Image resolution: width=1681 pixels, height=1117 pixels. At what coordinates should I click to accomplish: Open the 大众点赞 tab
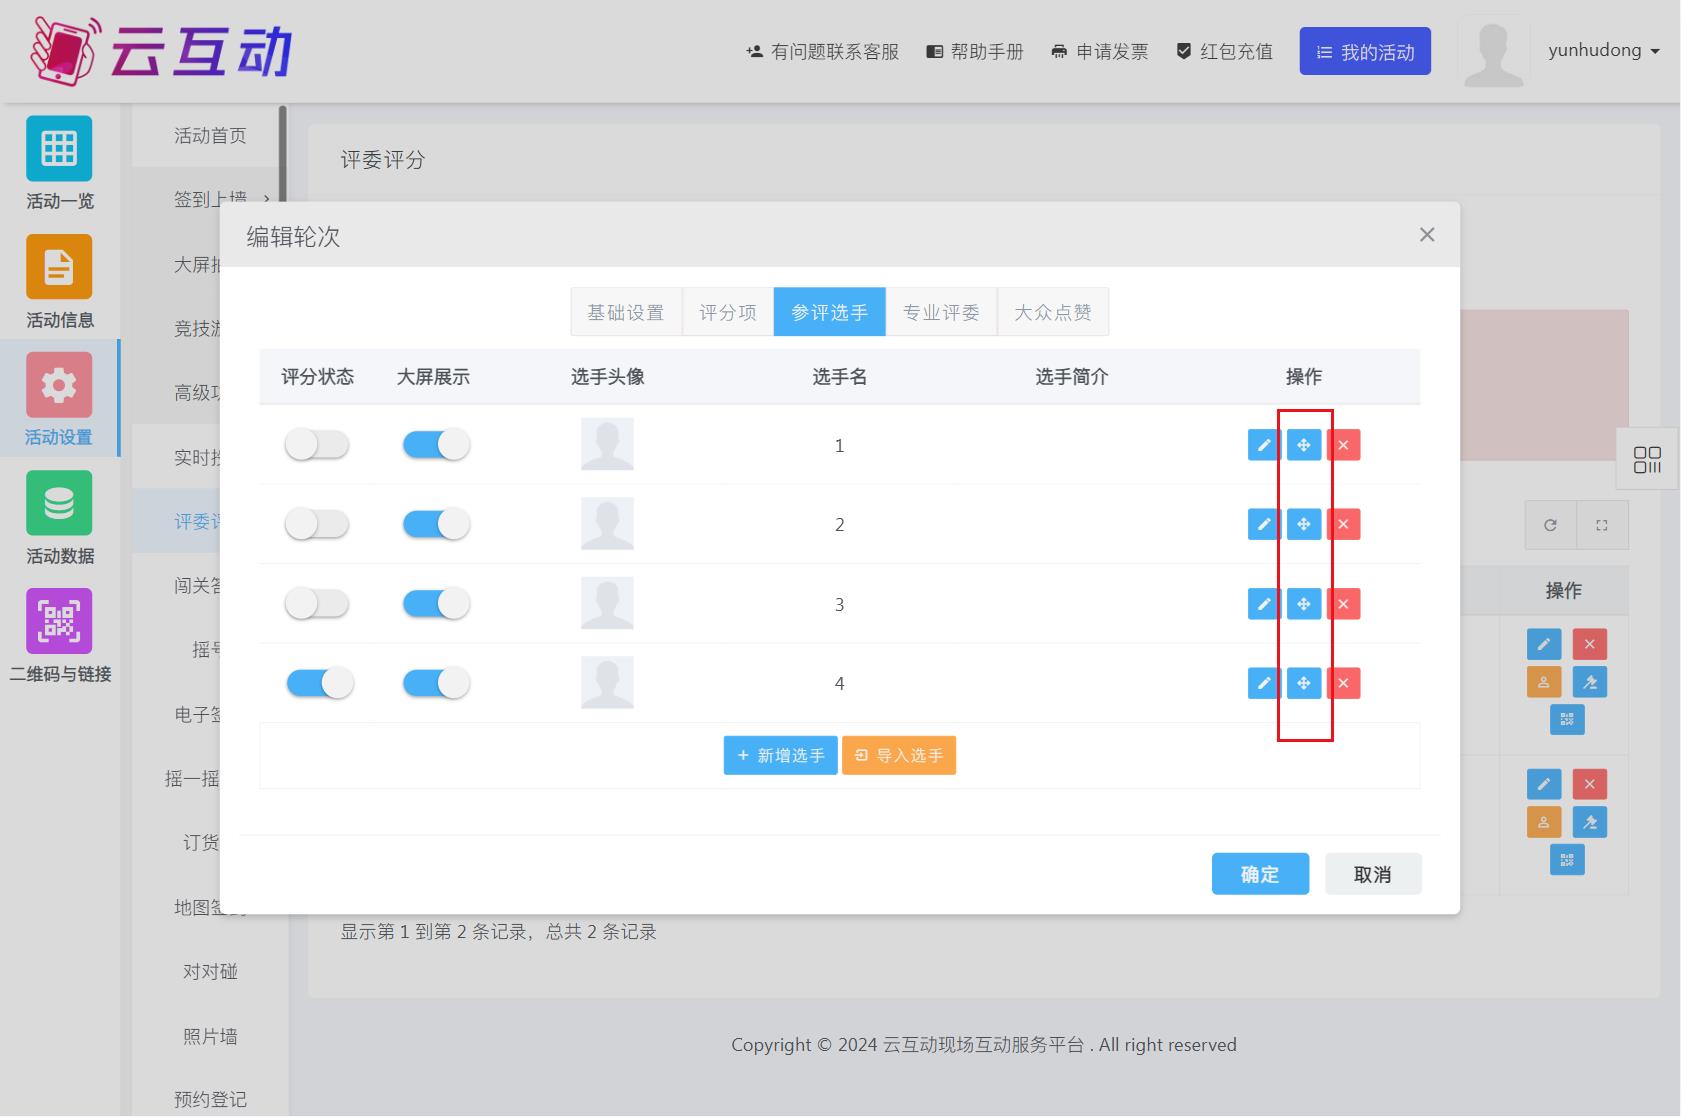[1052, 311]
